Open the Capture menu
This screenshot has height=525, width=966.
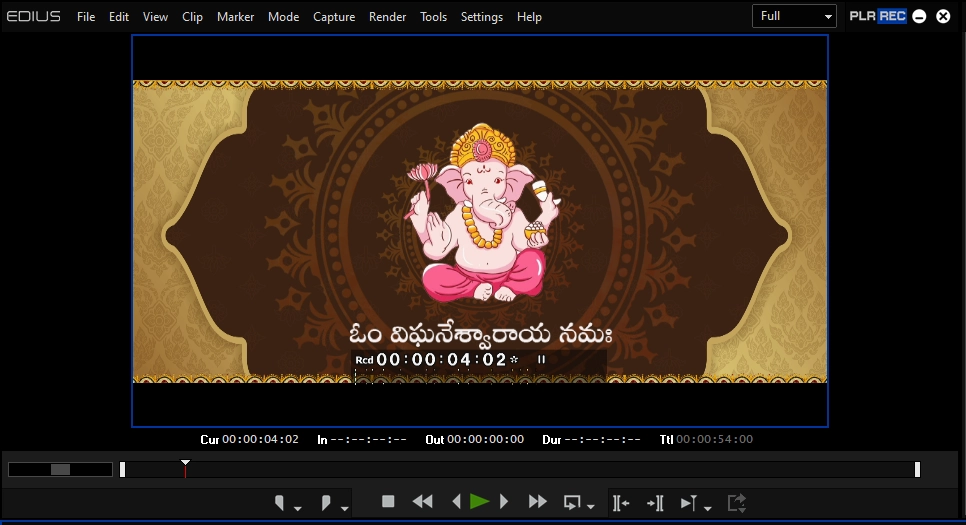tap(334, 17)
